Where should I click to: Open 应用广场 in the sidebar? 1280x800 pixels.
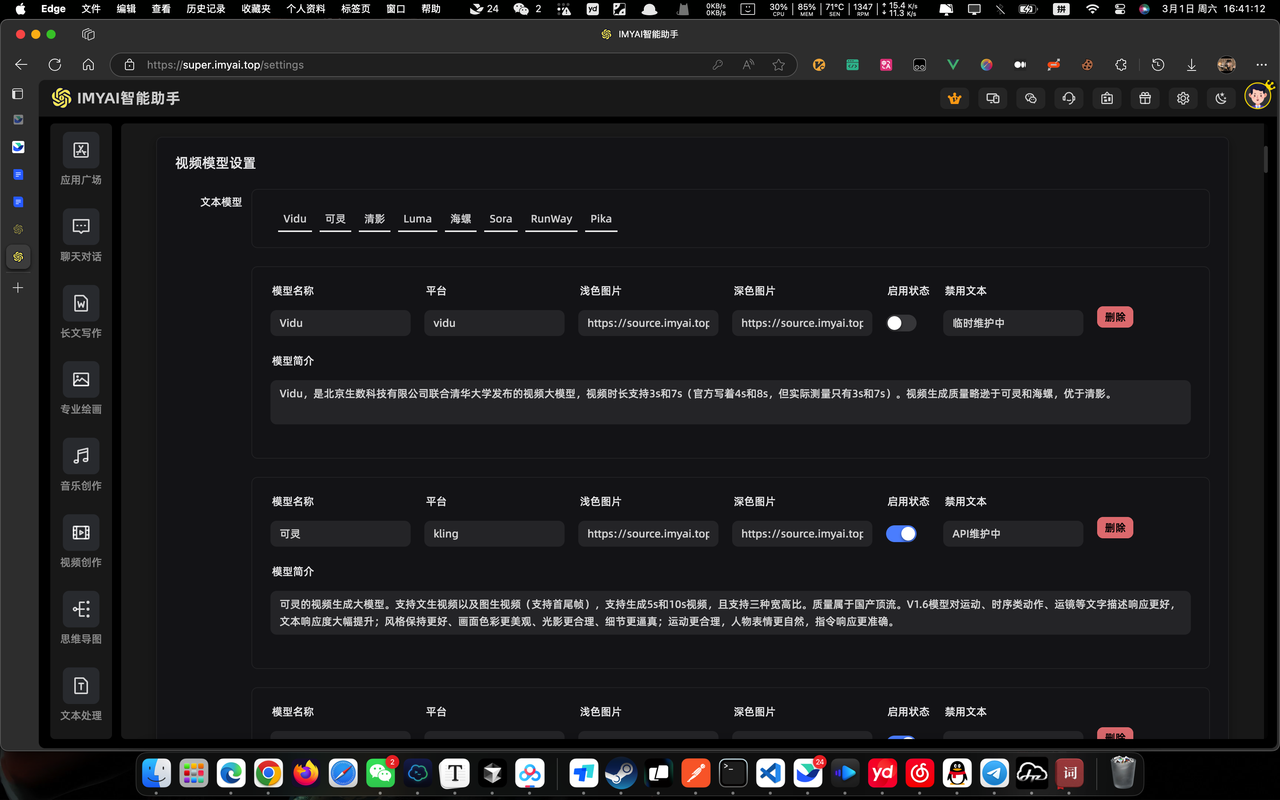tap(81, 160)
